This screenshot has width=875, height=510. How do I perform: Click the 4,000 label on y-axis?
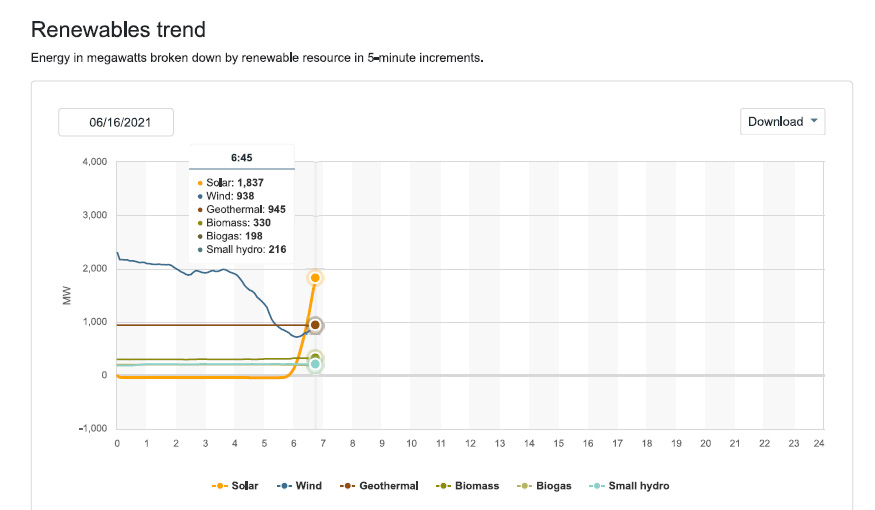93,162
